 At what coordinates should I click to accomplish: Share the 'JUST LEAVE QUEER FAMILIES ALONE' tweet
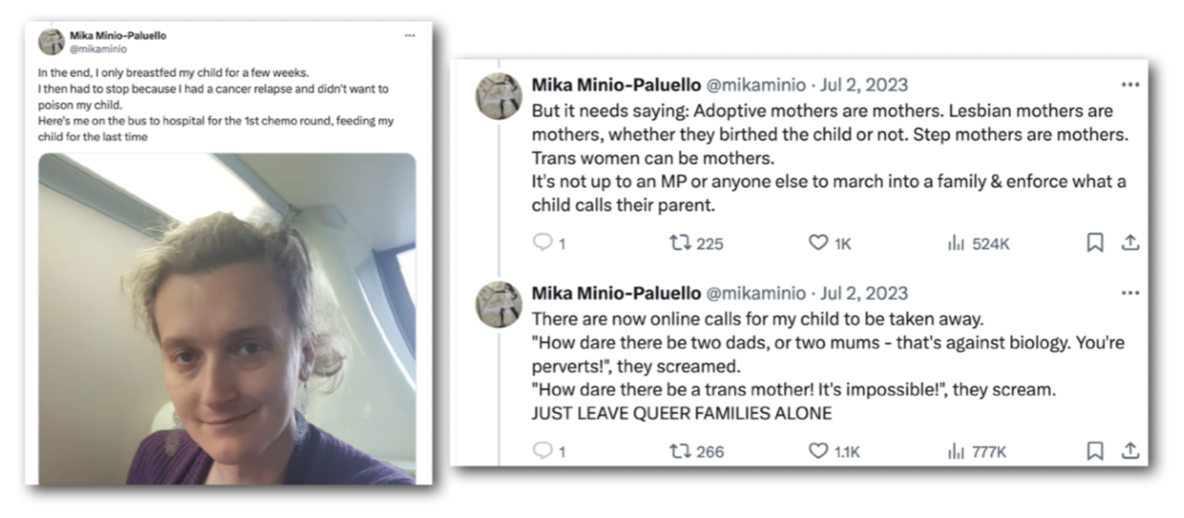coord(1130,451)
